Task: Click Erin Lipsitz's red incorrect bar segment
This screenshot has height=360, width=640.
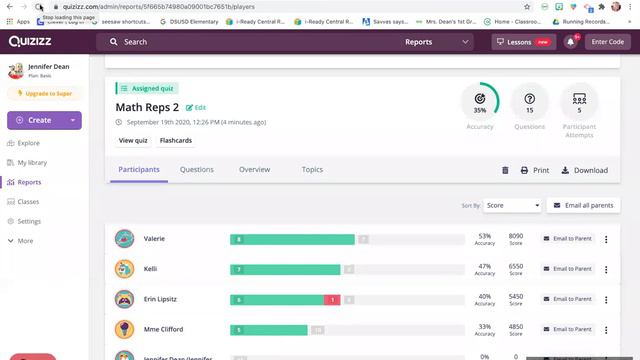Action: tap(332, 300)
